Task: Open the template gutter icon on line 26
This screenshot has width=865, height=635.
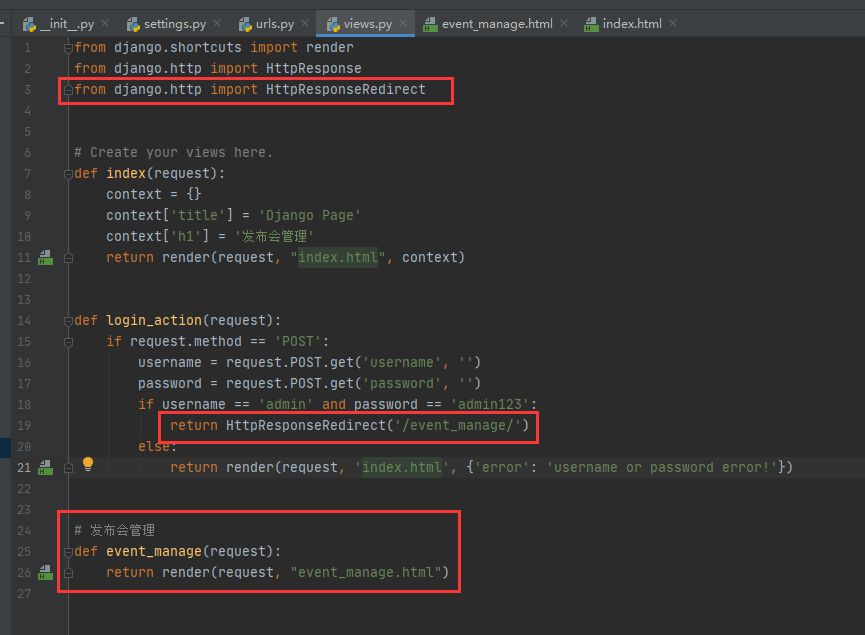Action: (45, 573)
